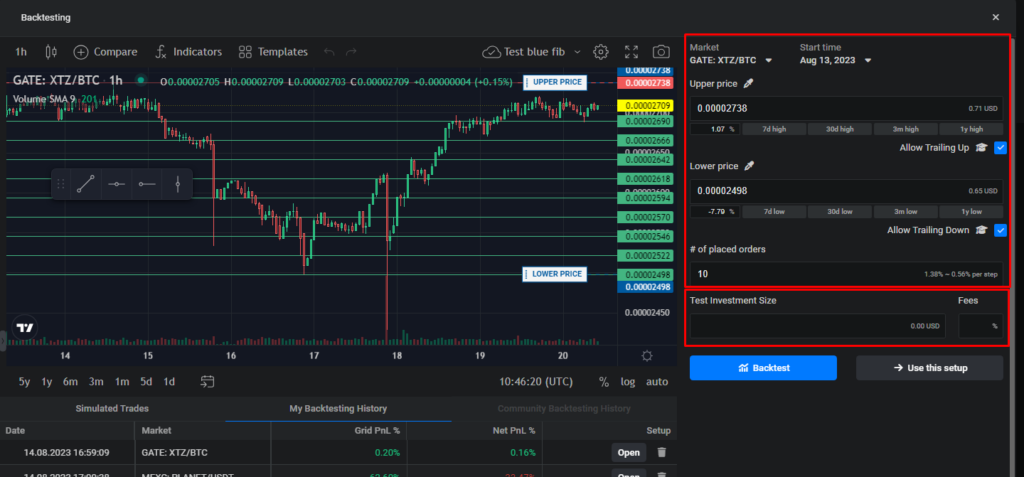Screen dimensions: 1024x477
Task: Click the Use this setup button
Action: pos(929,368)
